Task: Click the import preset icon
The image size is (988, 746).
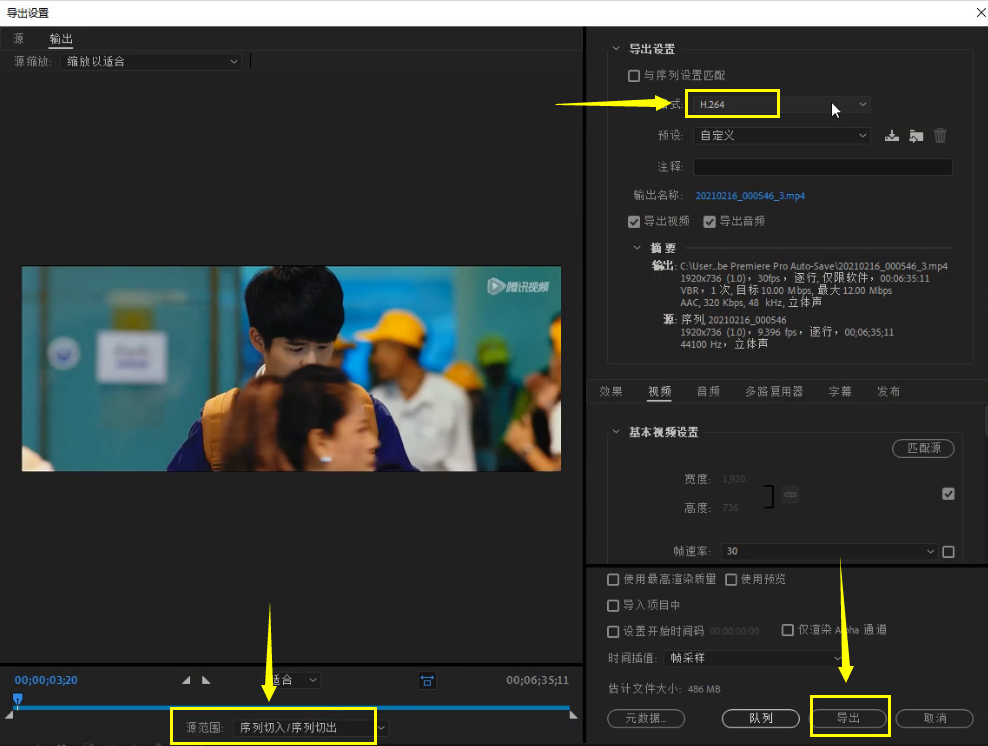Action: pos(916,135)
